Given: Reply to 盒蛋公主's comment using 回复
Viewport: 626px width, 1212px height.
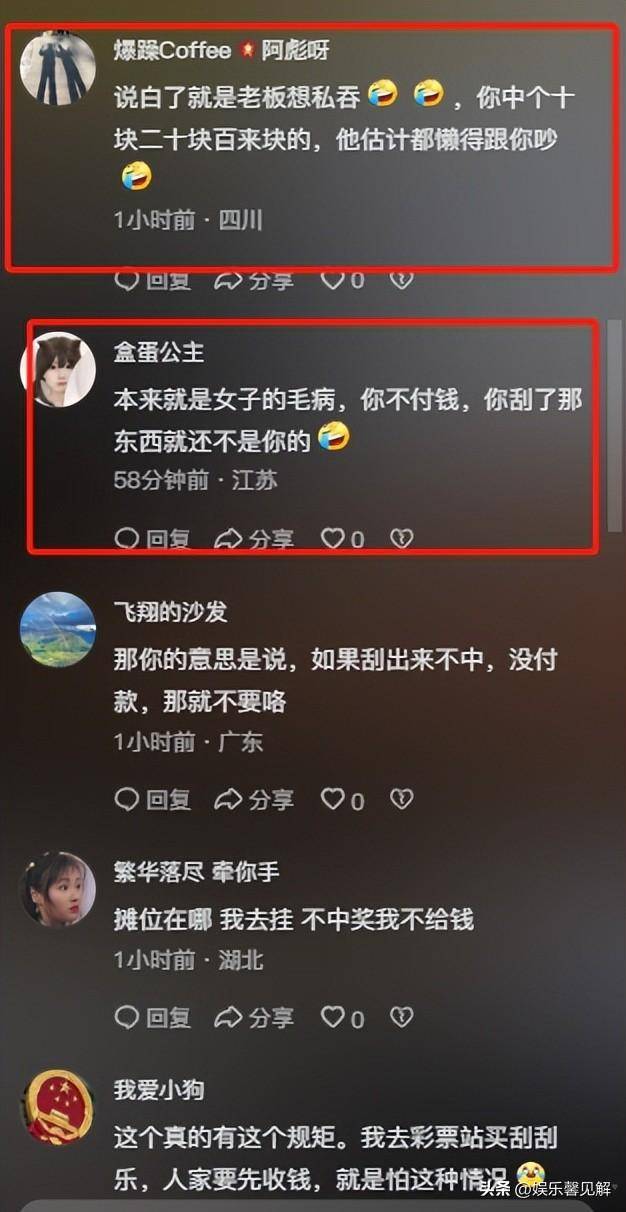Looking at the screenshot, I should pos(152,540).
